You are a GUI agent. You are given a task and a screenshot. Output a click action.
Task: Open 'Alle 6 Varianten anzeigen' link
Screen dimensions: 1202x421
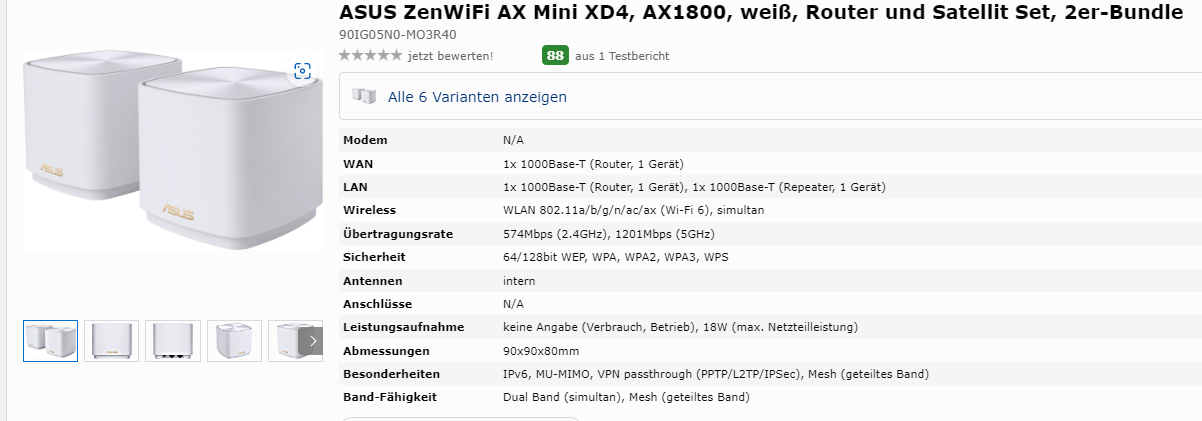pos(477,97)
